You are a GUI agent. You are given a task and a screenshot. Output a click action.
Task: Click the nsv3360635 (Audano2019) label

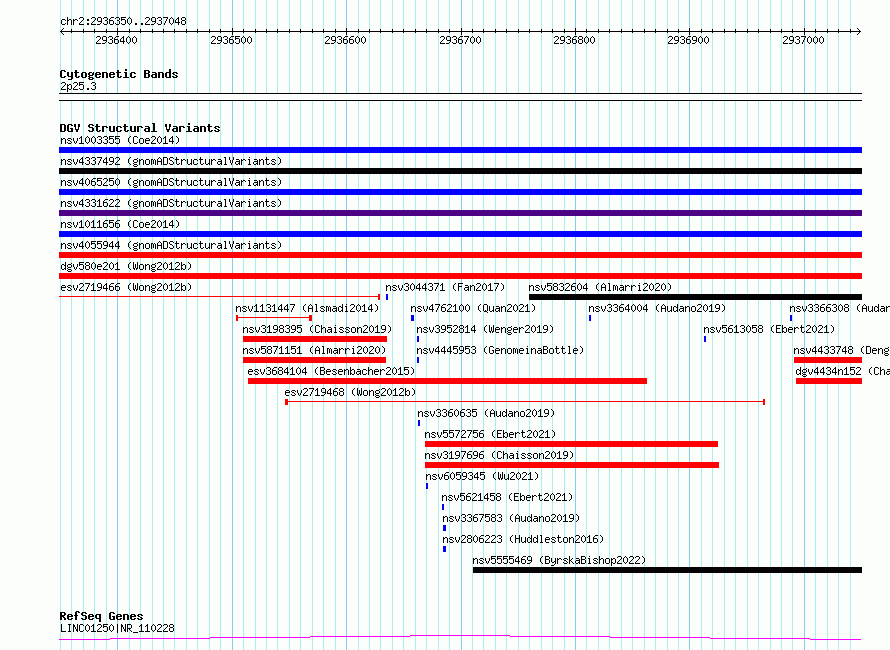pyautogui.click(x=486, y=413)
